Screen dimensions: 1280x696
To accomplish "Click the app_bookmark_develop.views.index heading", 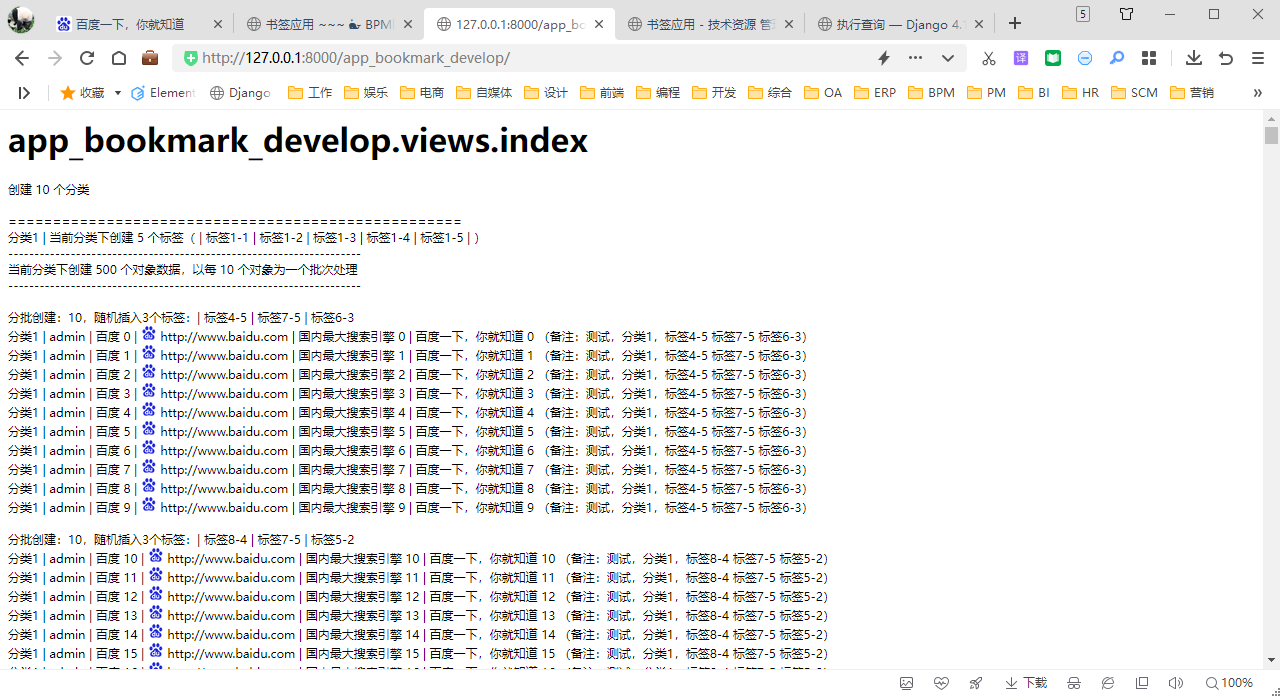I will point(298,141).
